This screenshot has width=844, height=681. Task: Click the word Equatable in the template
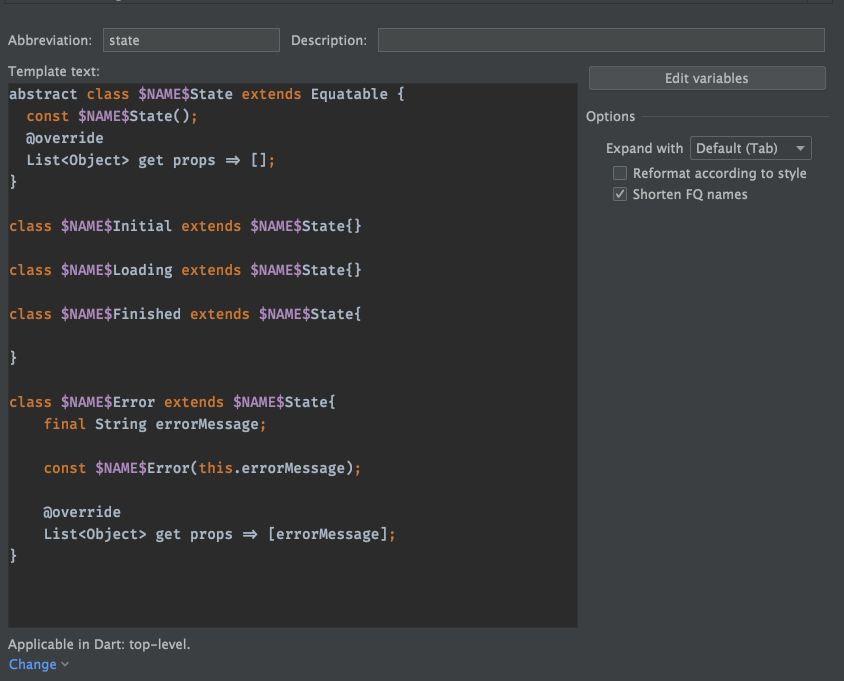coord(349,93)
